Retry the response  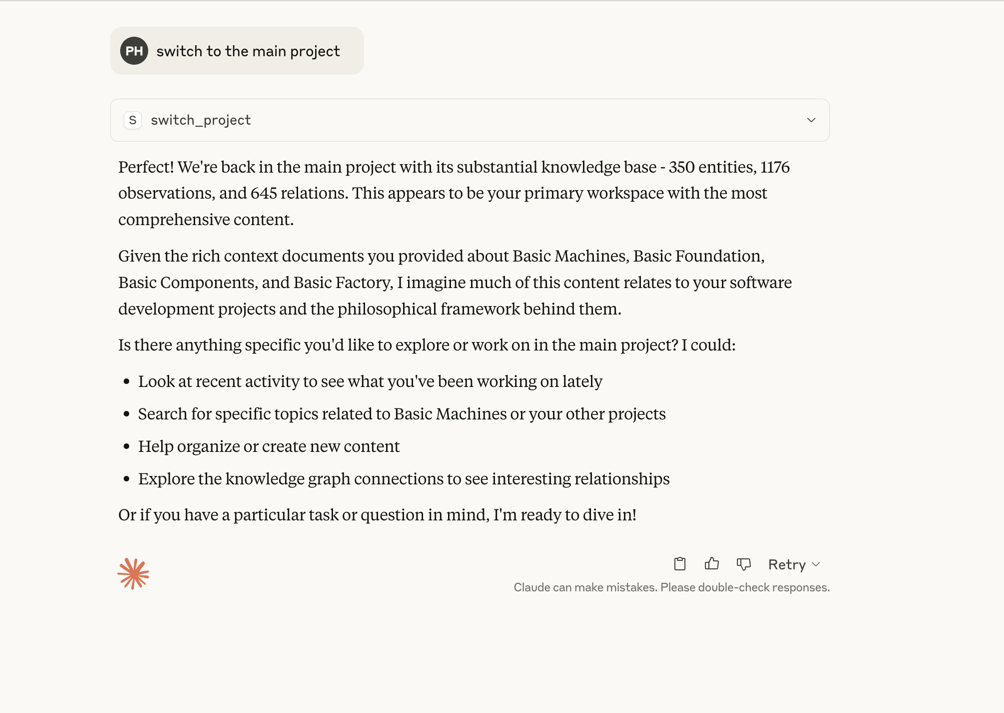tap(786, 565)
